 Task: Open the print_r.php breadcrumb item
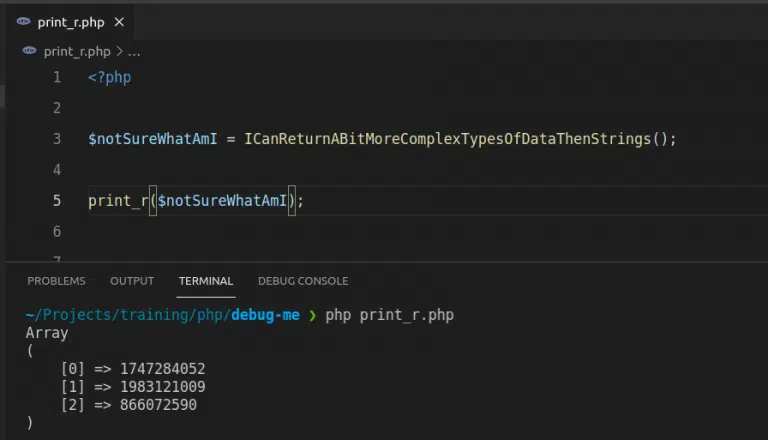pos(78,50)
